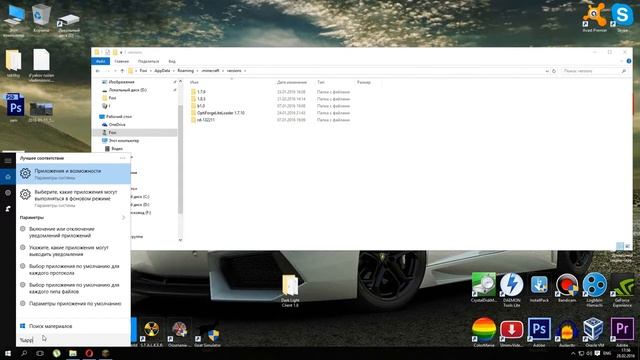Click the Windows Start button

point(7,353)
